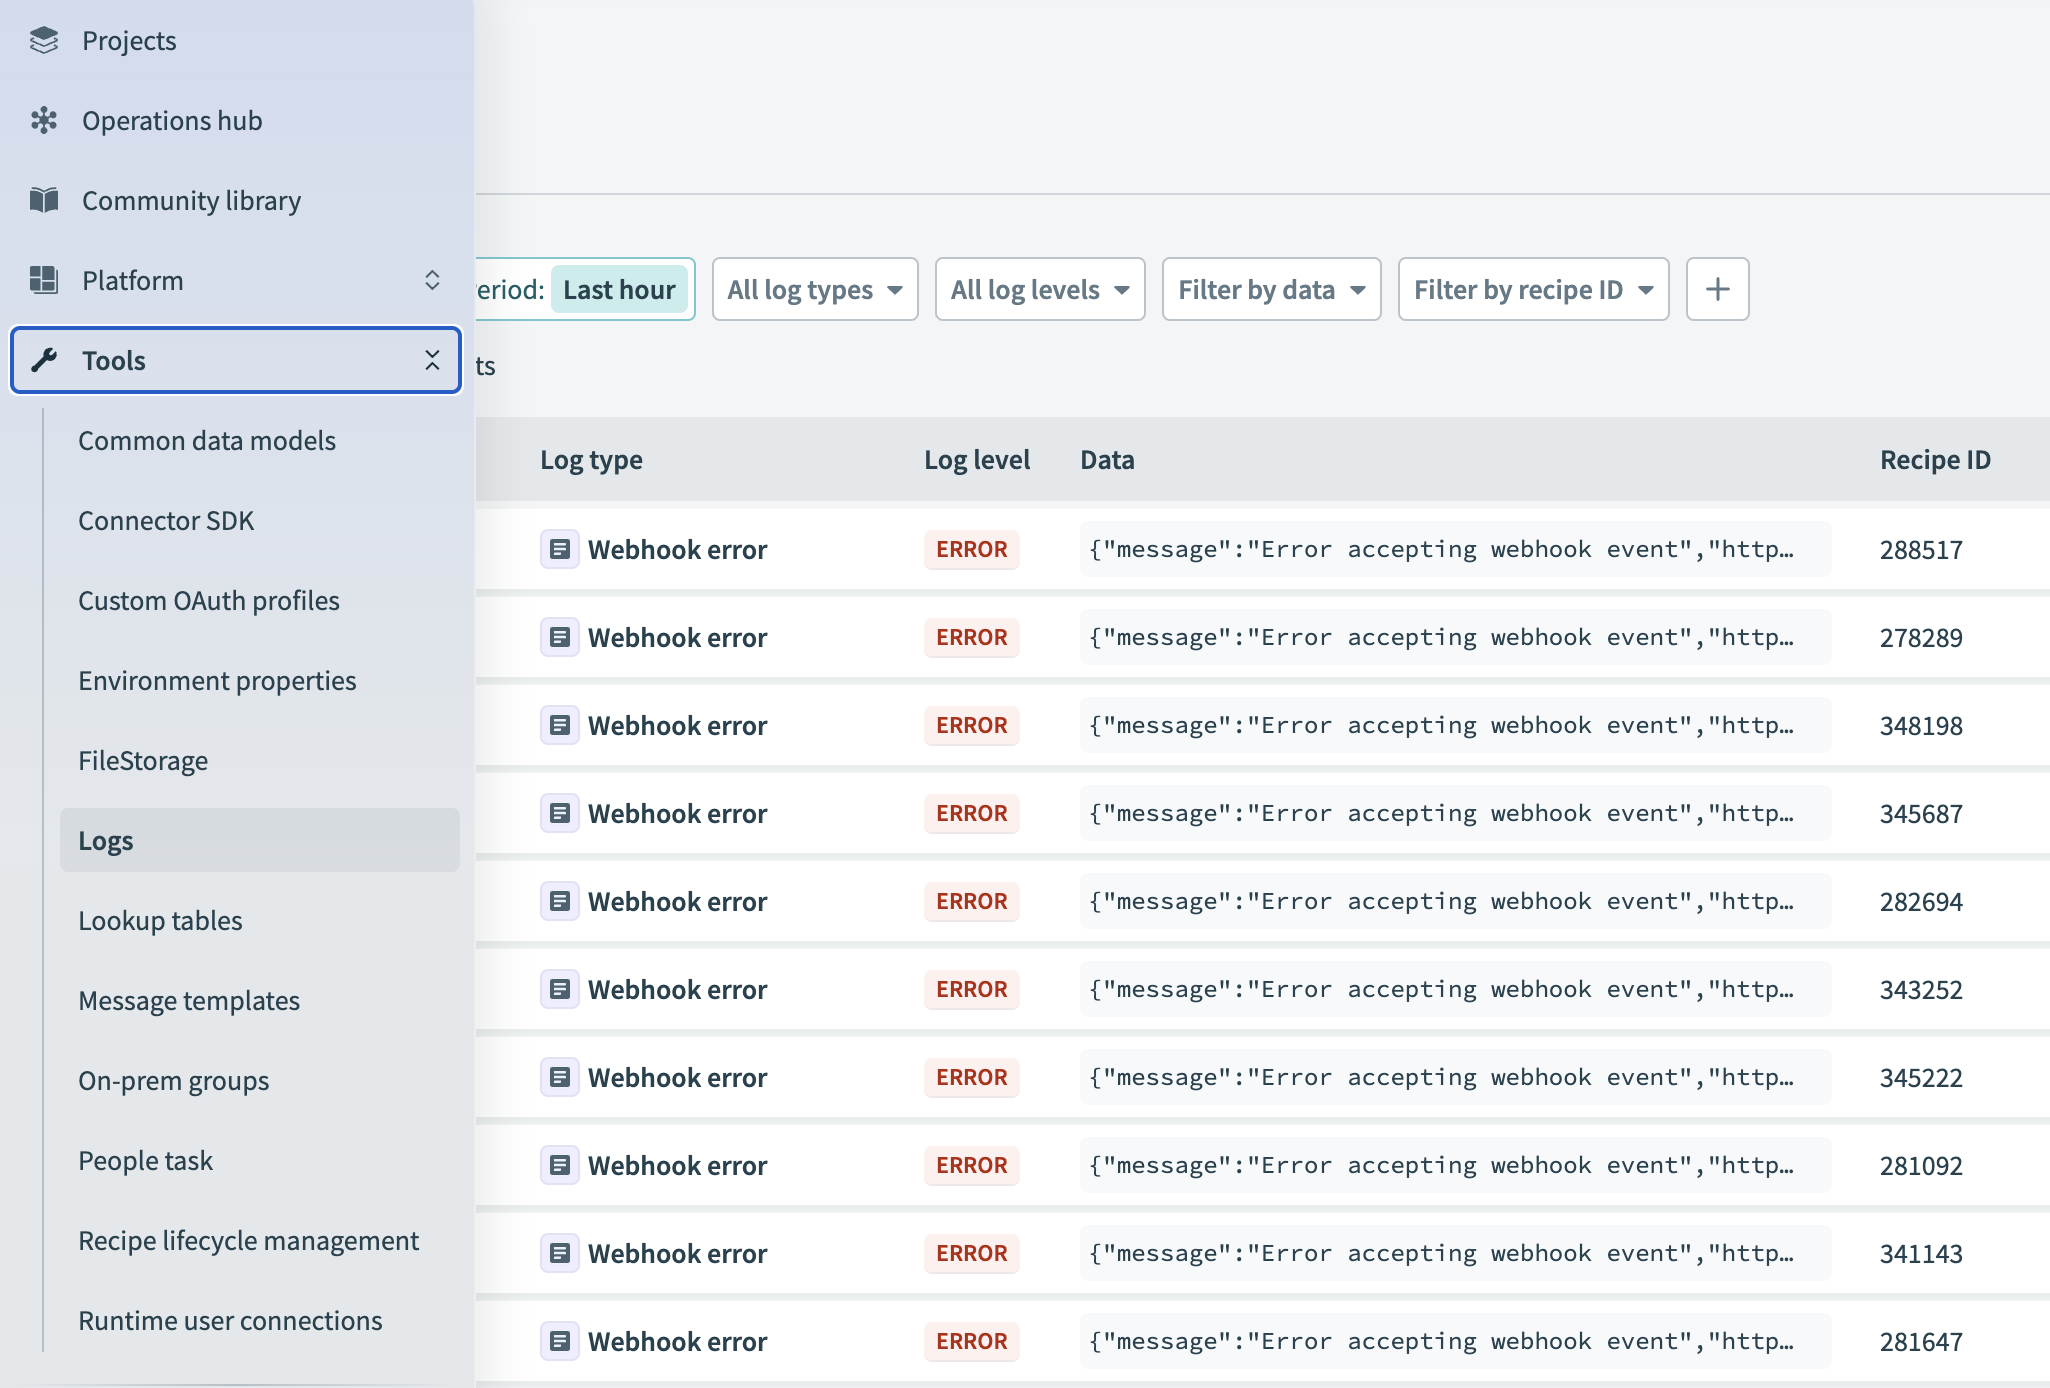The height and width of the screenshot is (1388, 2050).
Task: Open the Filter by recipe ID dropdown
Action: (1532, 289)
